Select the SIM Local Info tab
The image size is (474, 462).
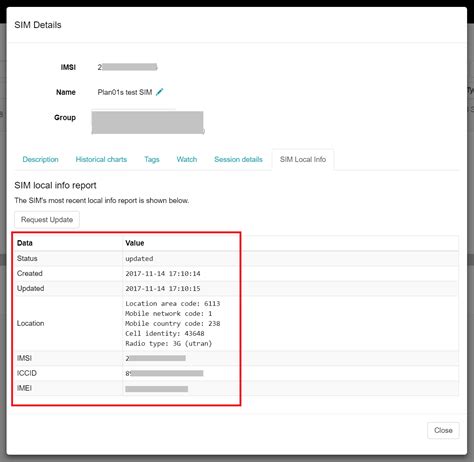303,159
